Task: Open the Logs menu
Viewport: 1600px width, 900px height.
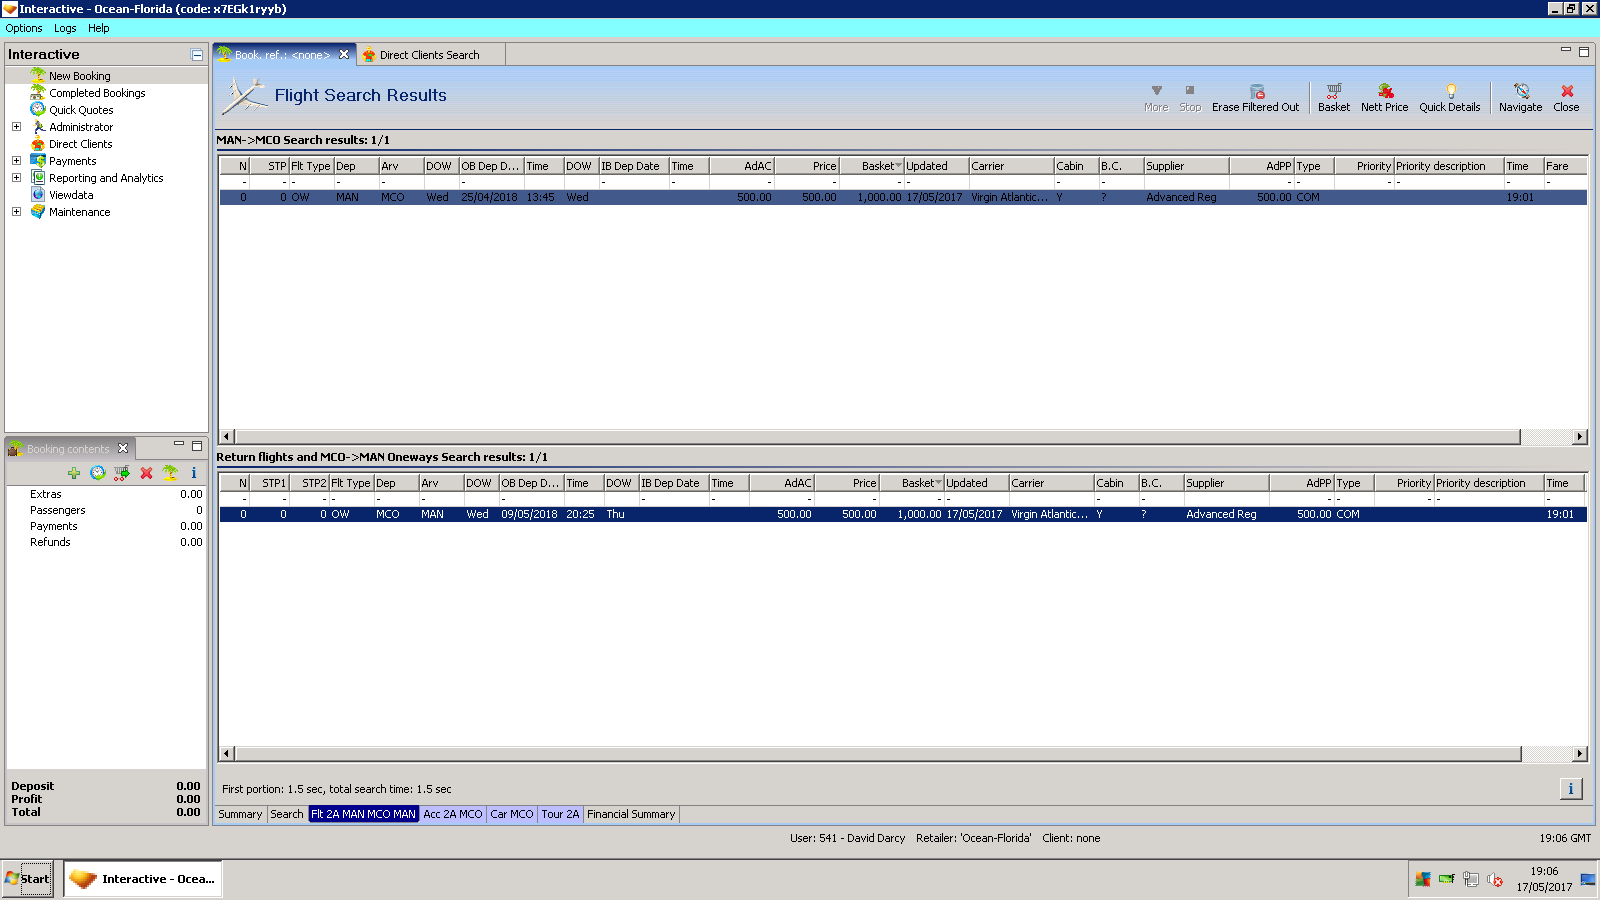Action: (x=65, y=28)
